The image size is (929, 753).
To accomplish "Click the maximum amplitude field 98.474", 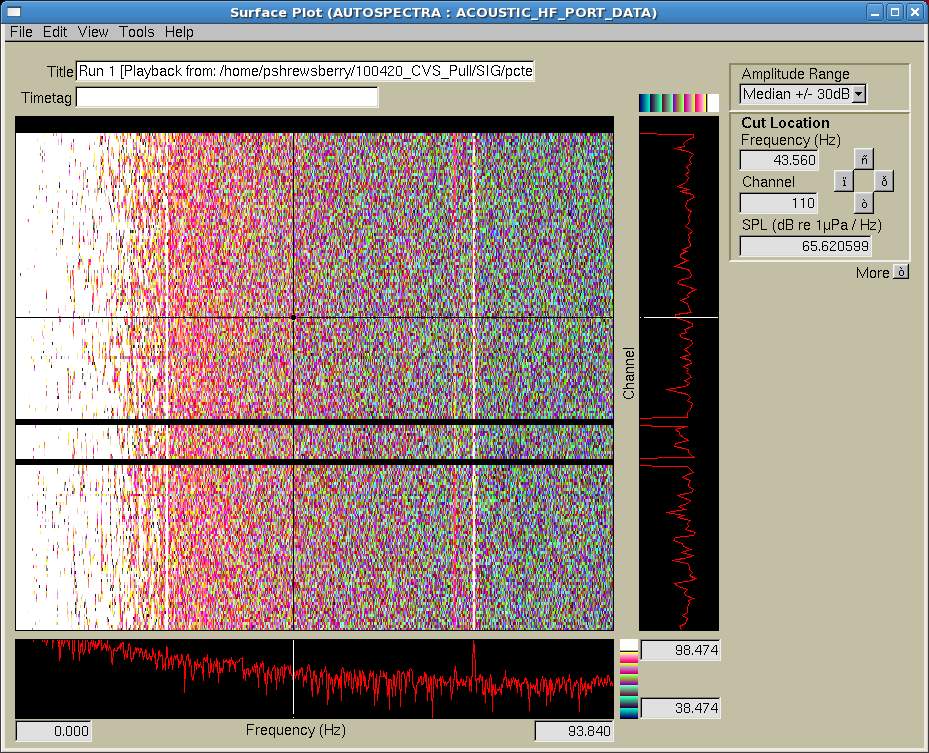I will 681,650.
